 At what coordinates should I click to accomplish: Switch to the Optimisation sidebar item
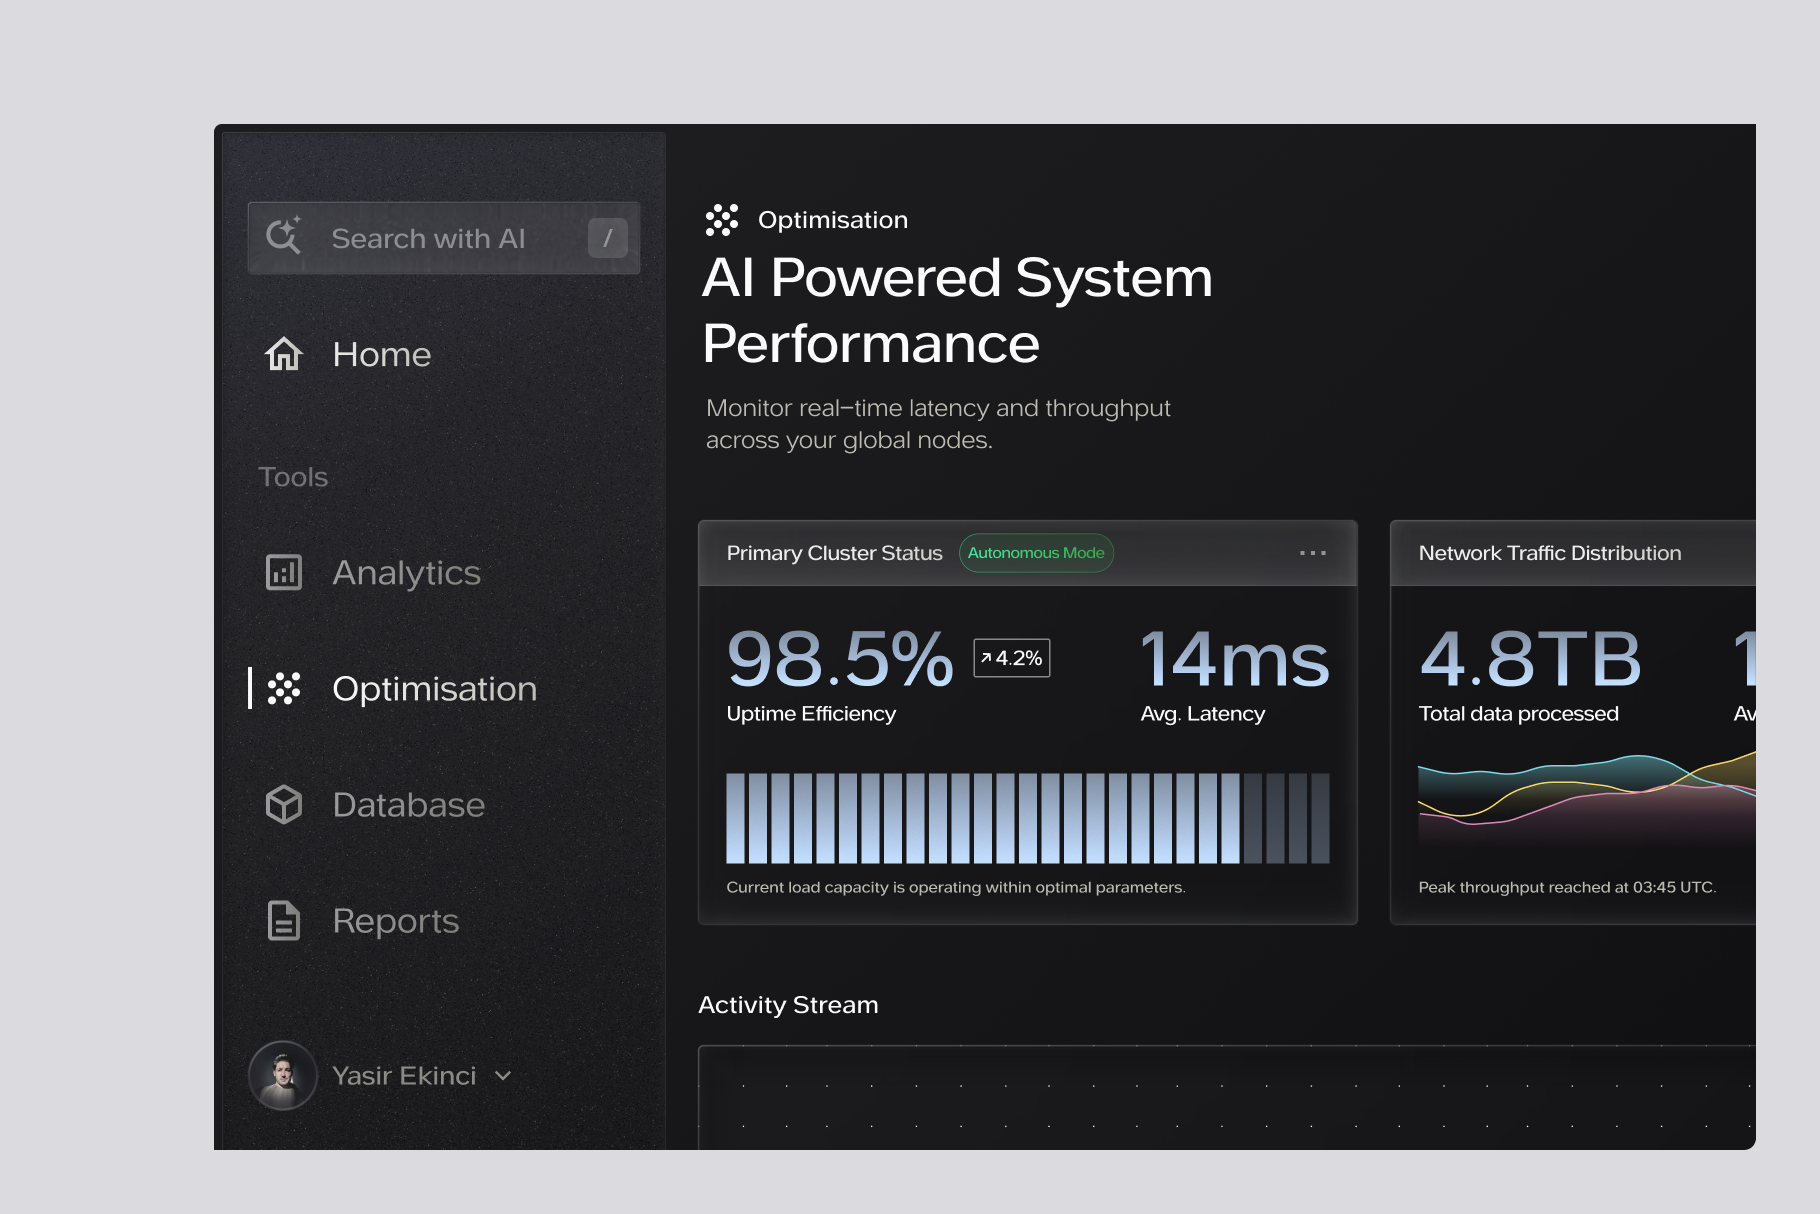coord(434,688)
